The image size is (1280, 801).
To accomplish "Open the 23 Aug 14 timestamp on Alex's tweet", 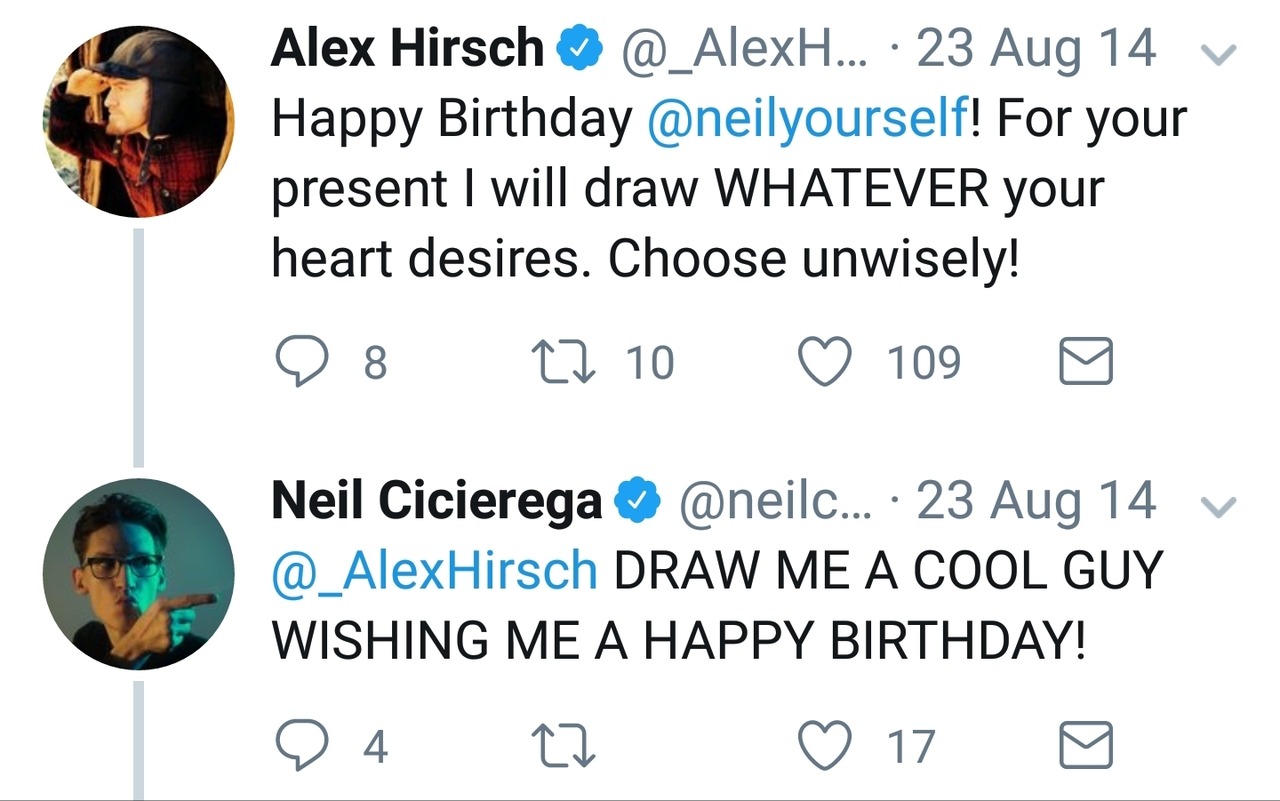I will 1036,50.
